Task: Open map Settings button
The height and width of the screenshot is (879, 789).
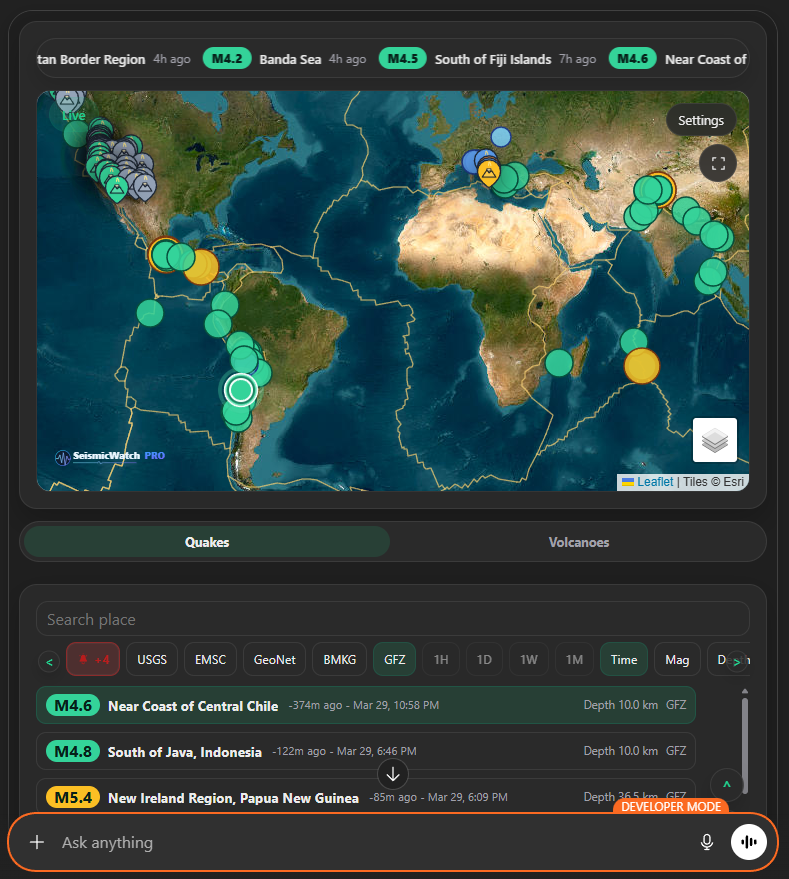Action: (700, 120)
